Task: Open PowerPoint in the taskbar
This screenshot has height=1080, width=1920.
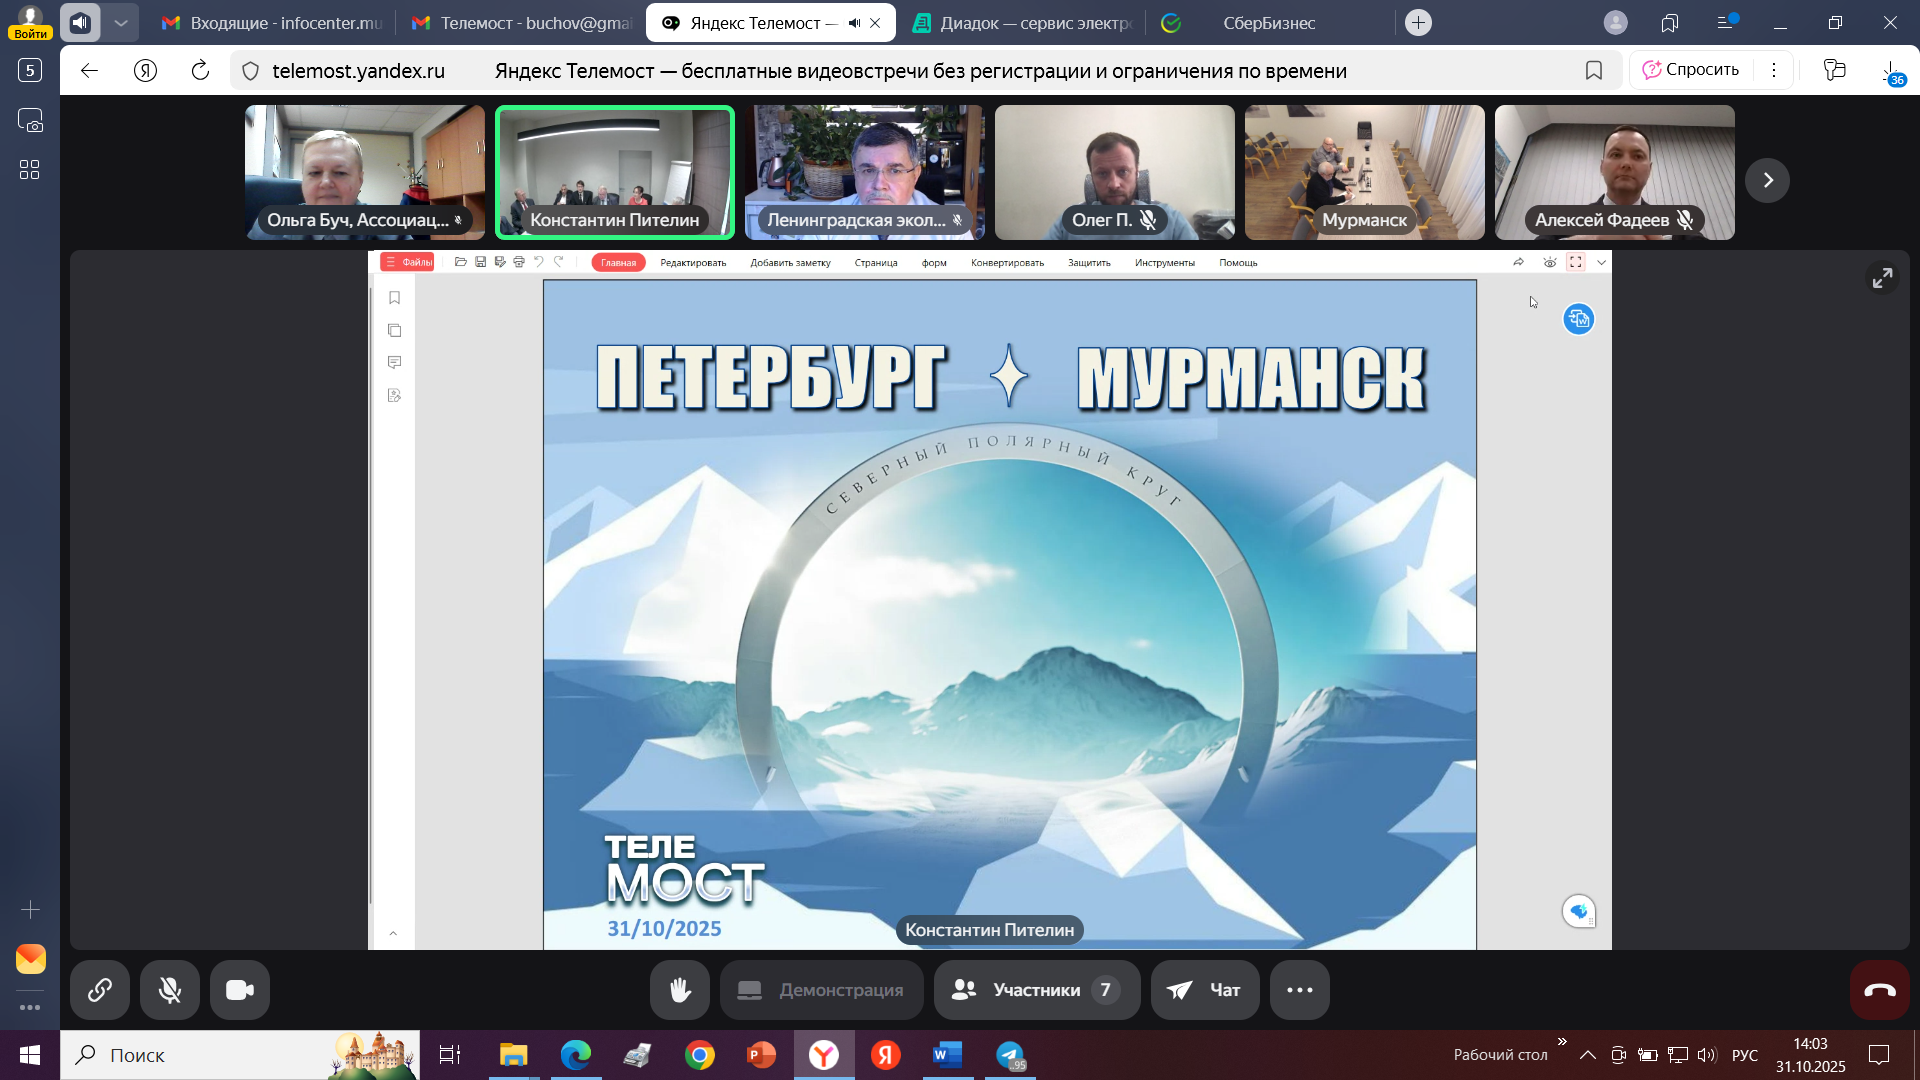Action: 761,1055
